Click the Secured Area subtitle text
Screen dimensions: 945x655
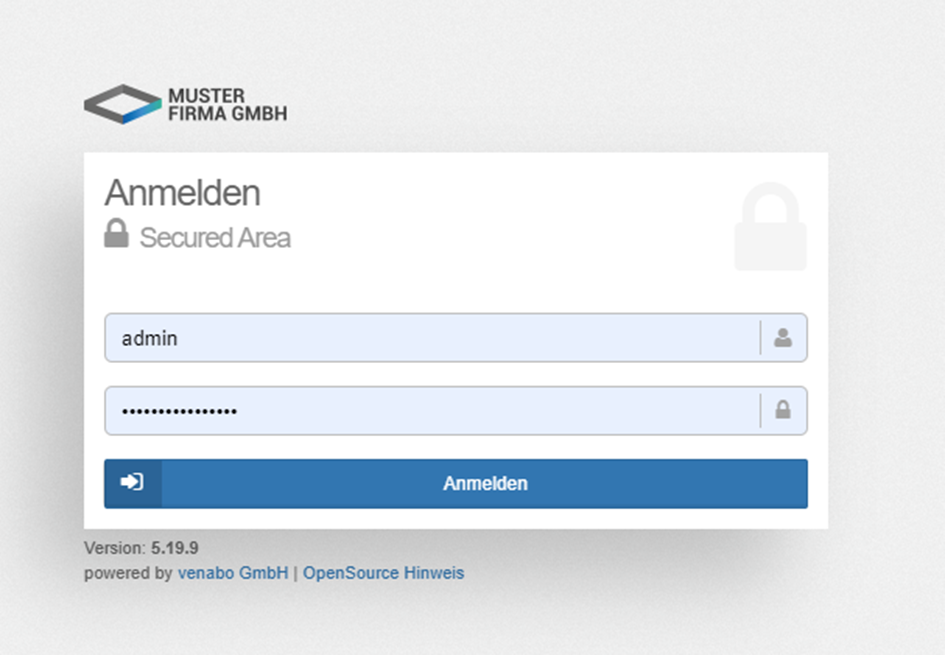click(215, 238)
